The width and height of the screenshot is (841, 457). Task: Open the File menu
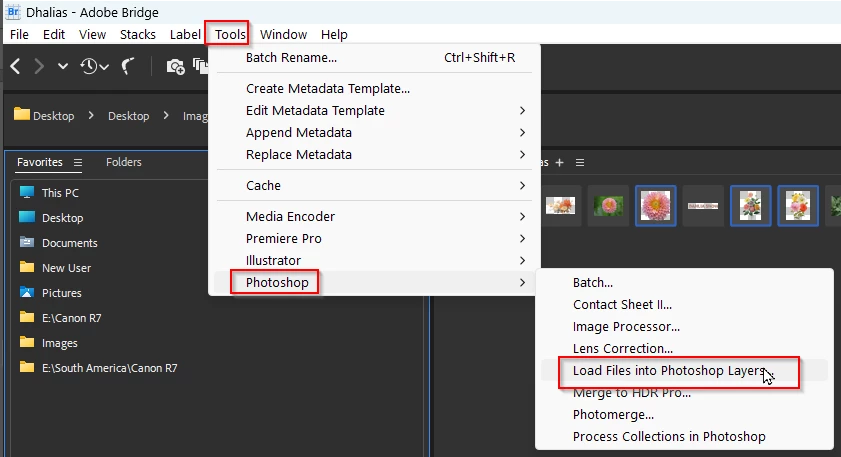(19, 34)
